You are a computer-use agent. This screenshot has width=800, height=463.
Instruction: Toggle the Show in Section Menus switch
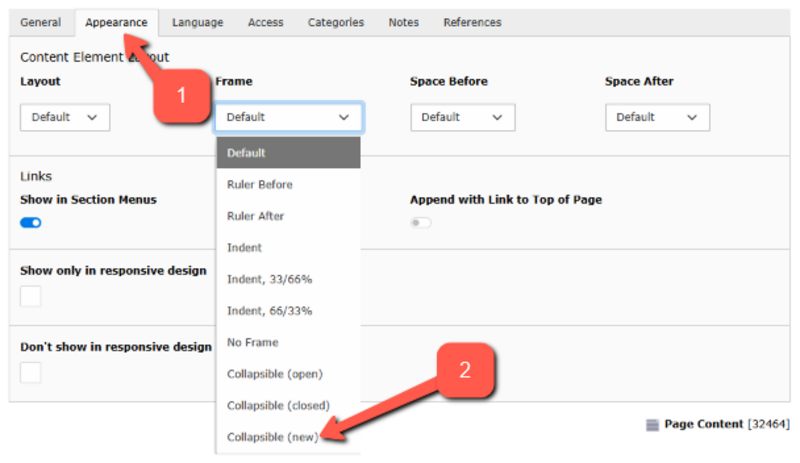[x=31, y=223]
